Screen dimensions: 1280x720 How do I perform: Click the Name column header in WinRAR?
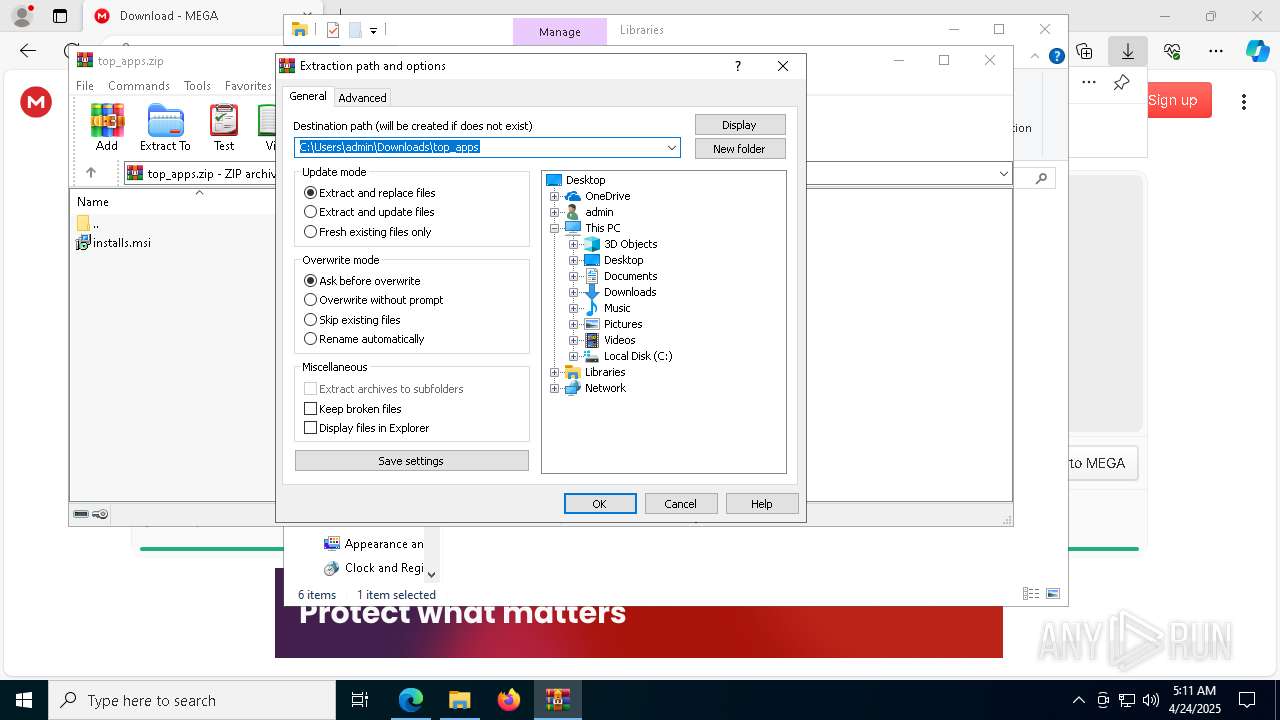click(93, 201)
